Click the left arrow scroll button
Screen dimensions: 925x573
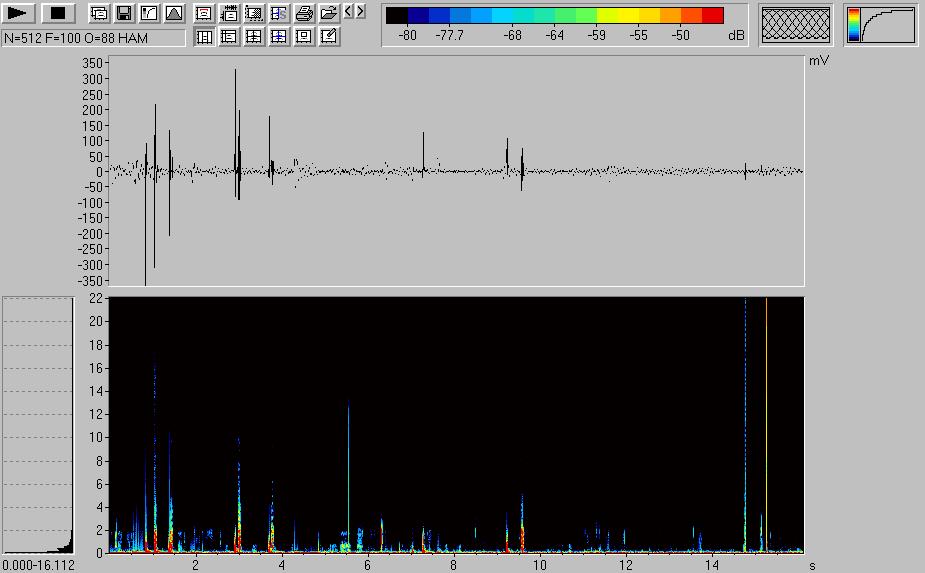(x=347, y=12)
